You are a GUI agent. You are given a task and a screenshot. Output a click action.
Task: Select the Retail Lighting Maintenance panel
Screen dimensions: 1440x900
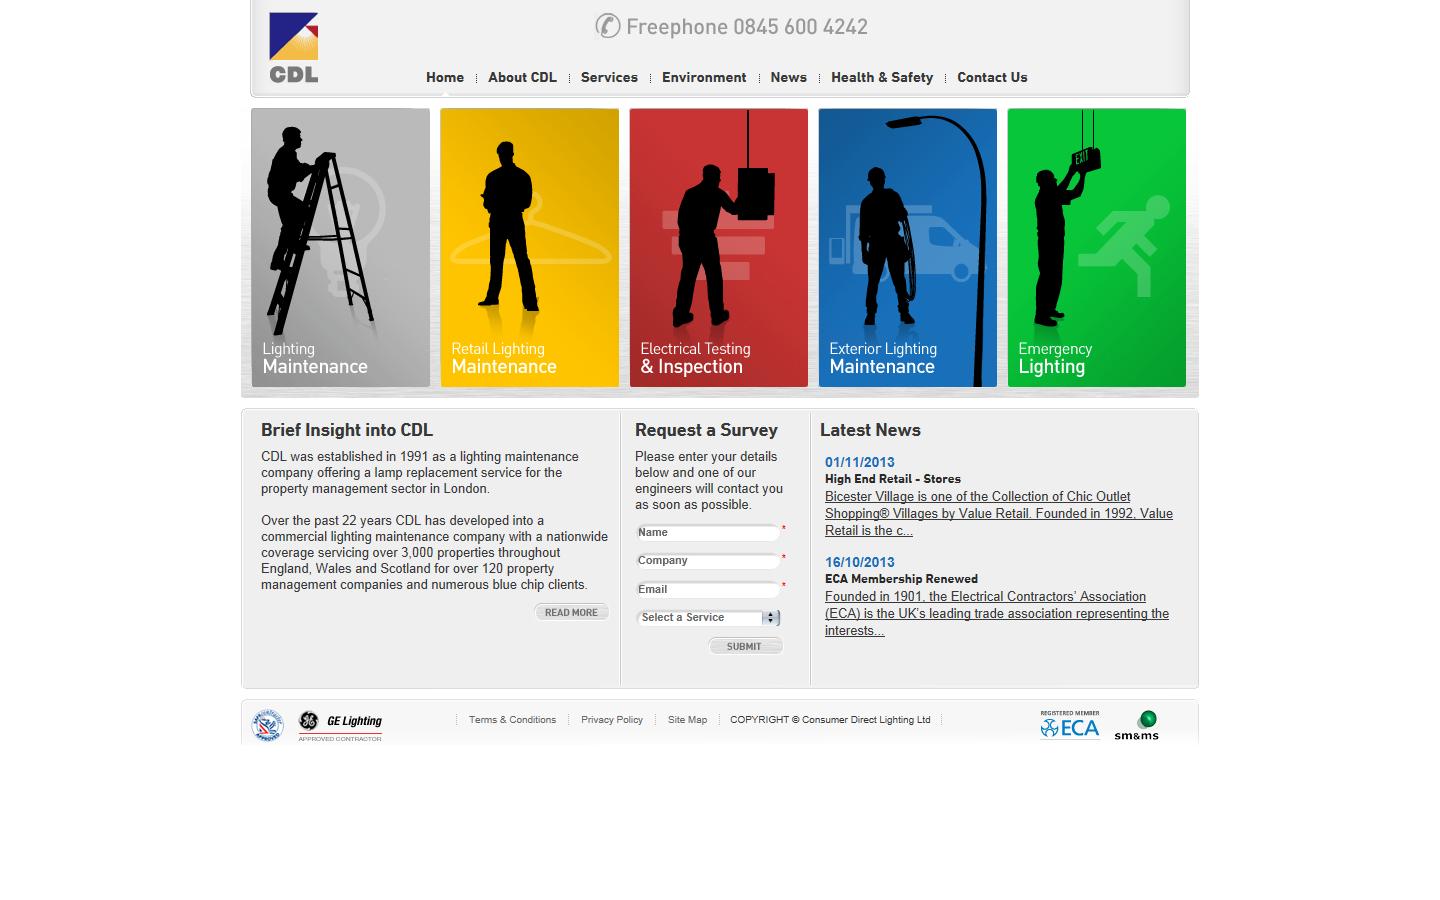pos(529,247)
